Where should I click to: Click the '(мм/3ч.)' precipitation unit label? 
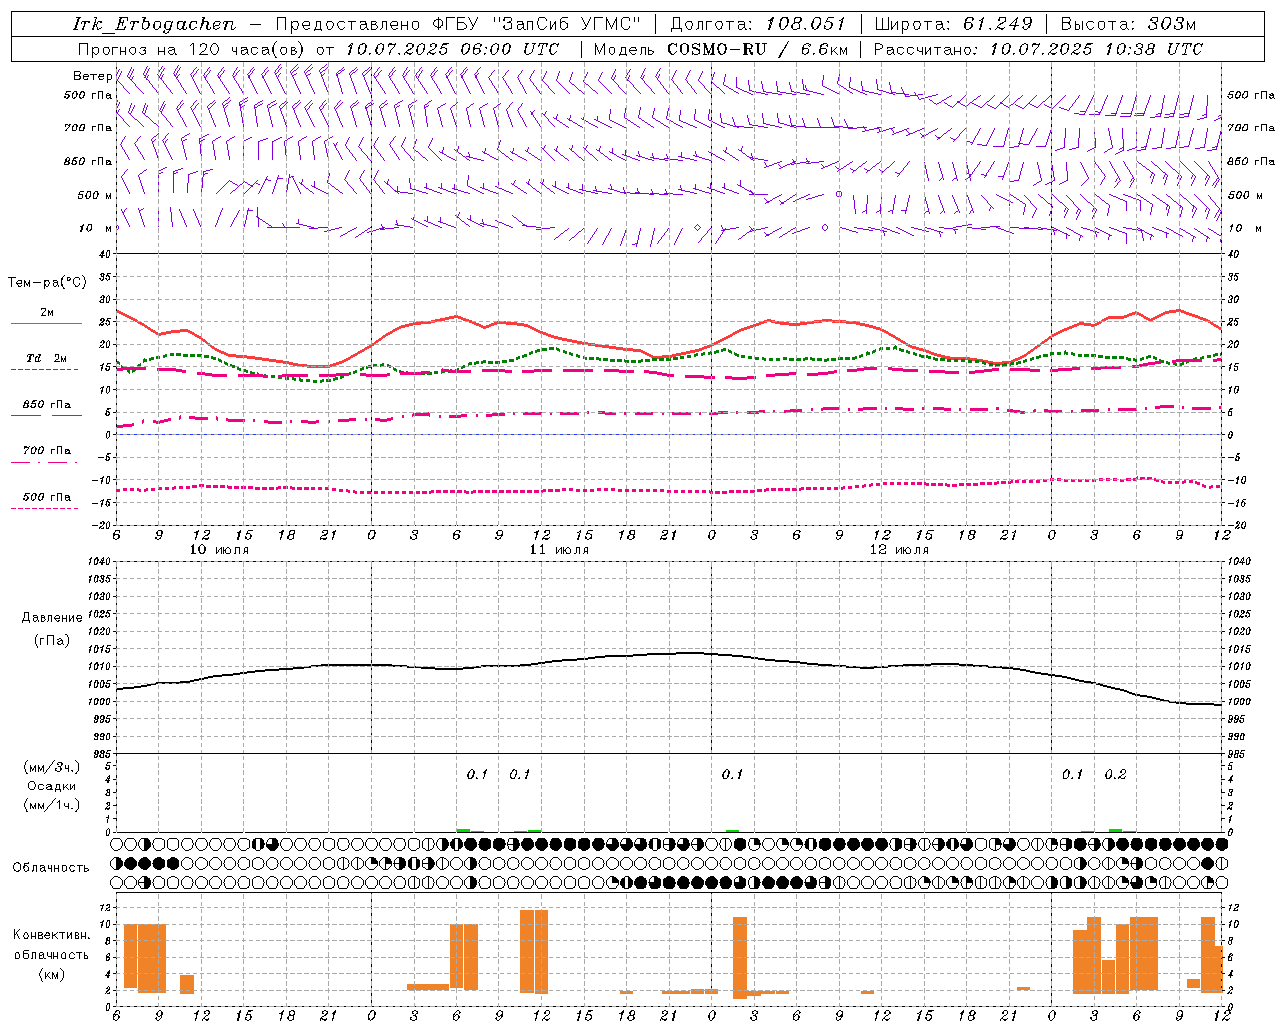pos(52,767)
